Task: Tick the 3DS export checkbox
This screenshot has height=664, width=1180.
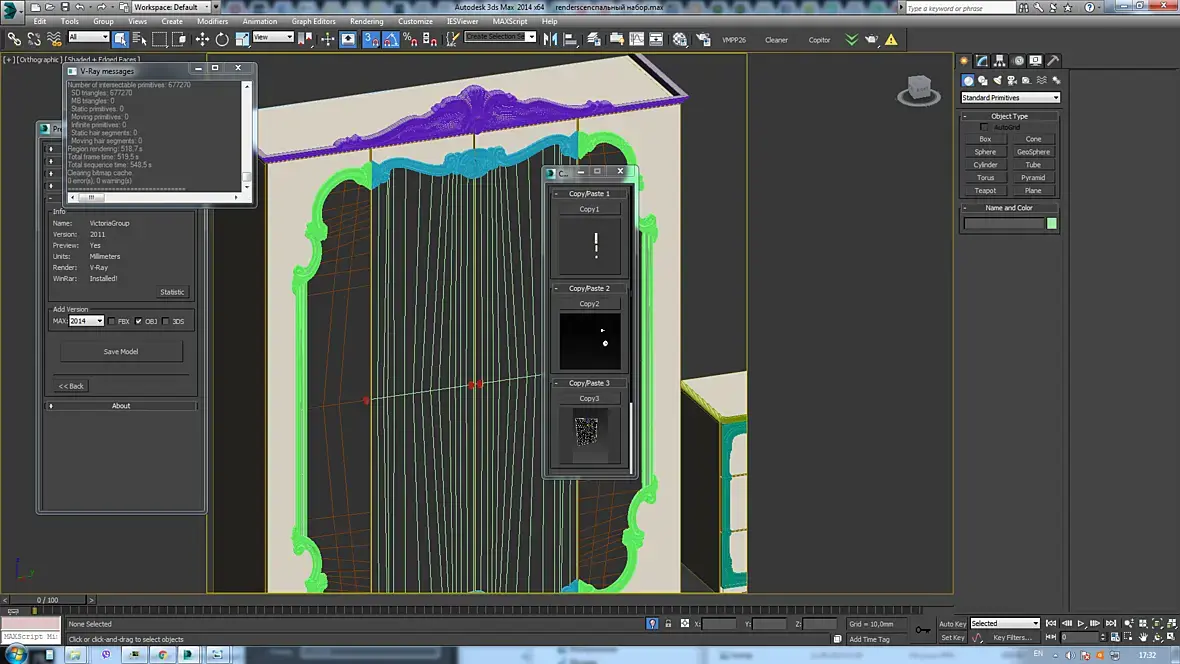Action: pyautogui.click(x=166, y=321)
